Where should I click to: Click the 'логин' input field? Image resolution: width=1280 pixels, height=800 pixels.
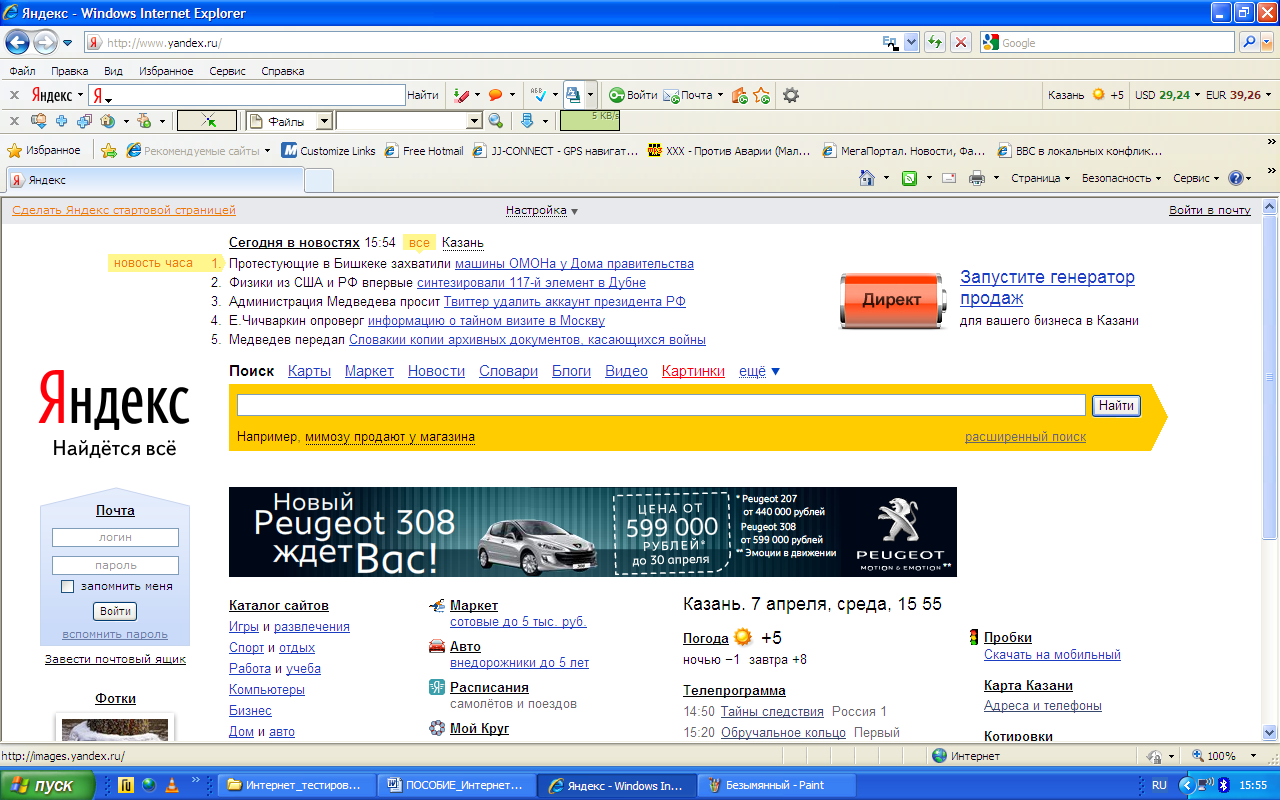tap(115, 537)
